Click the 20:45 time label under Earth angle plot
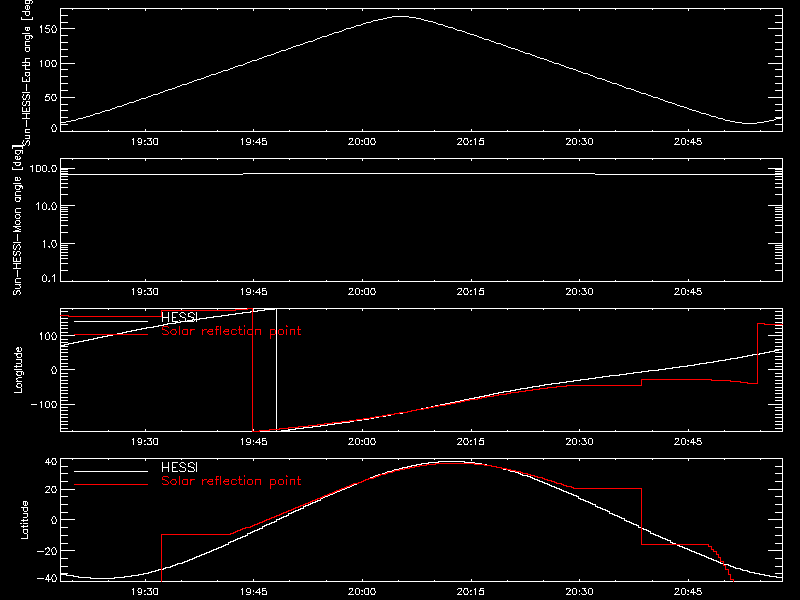Image resolution: width=800 pixels, height=600 pixels. (688, 142)
